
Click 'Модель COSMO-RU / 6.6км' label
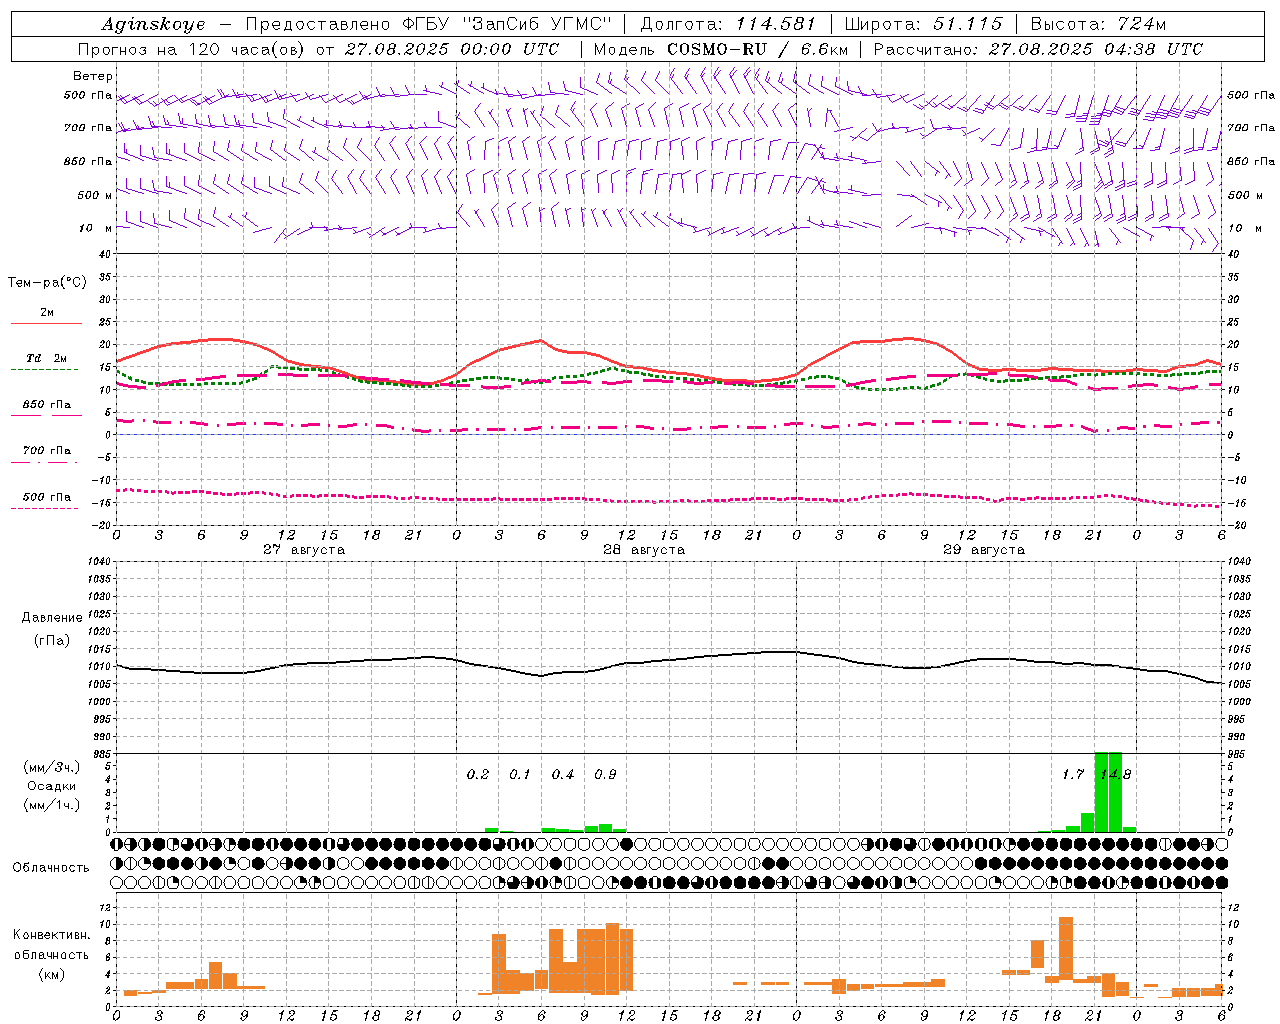click(x=721, y=49)
